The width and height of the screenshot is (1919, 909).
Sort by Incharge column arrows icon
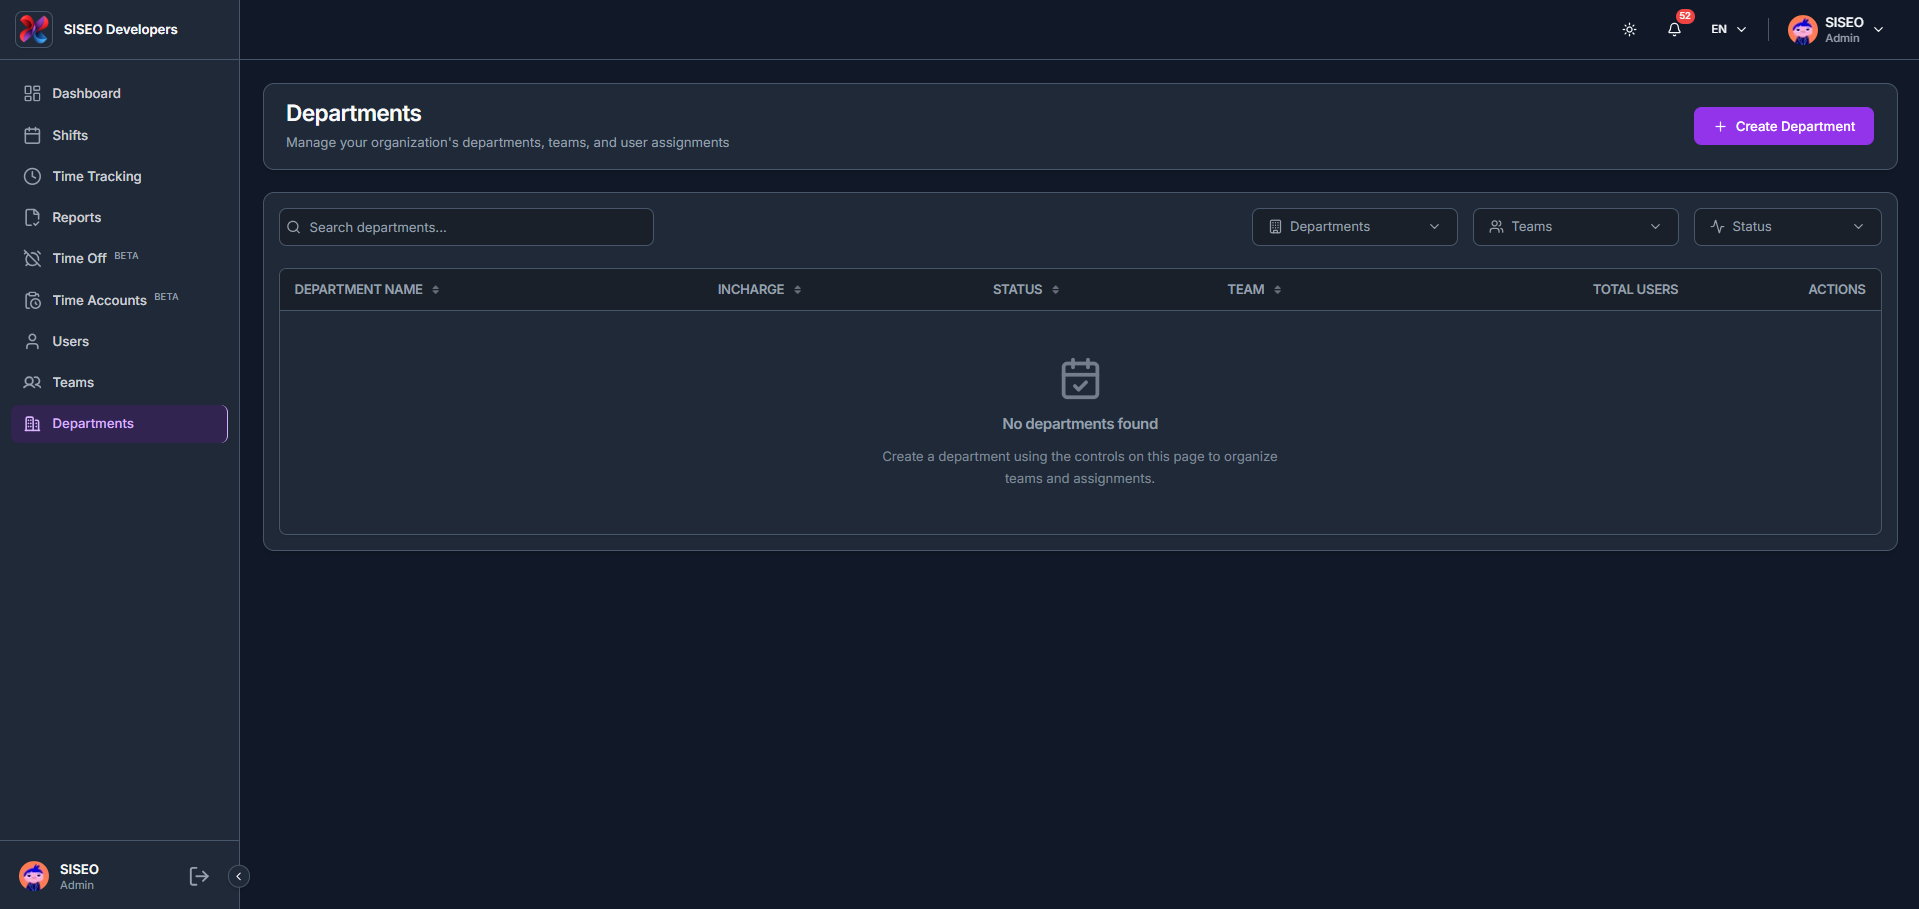pos(797,289)
